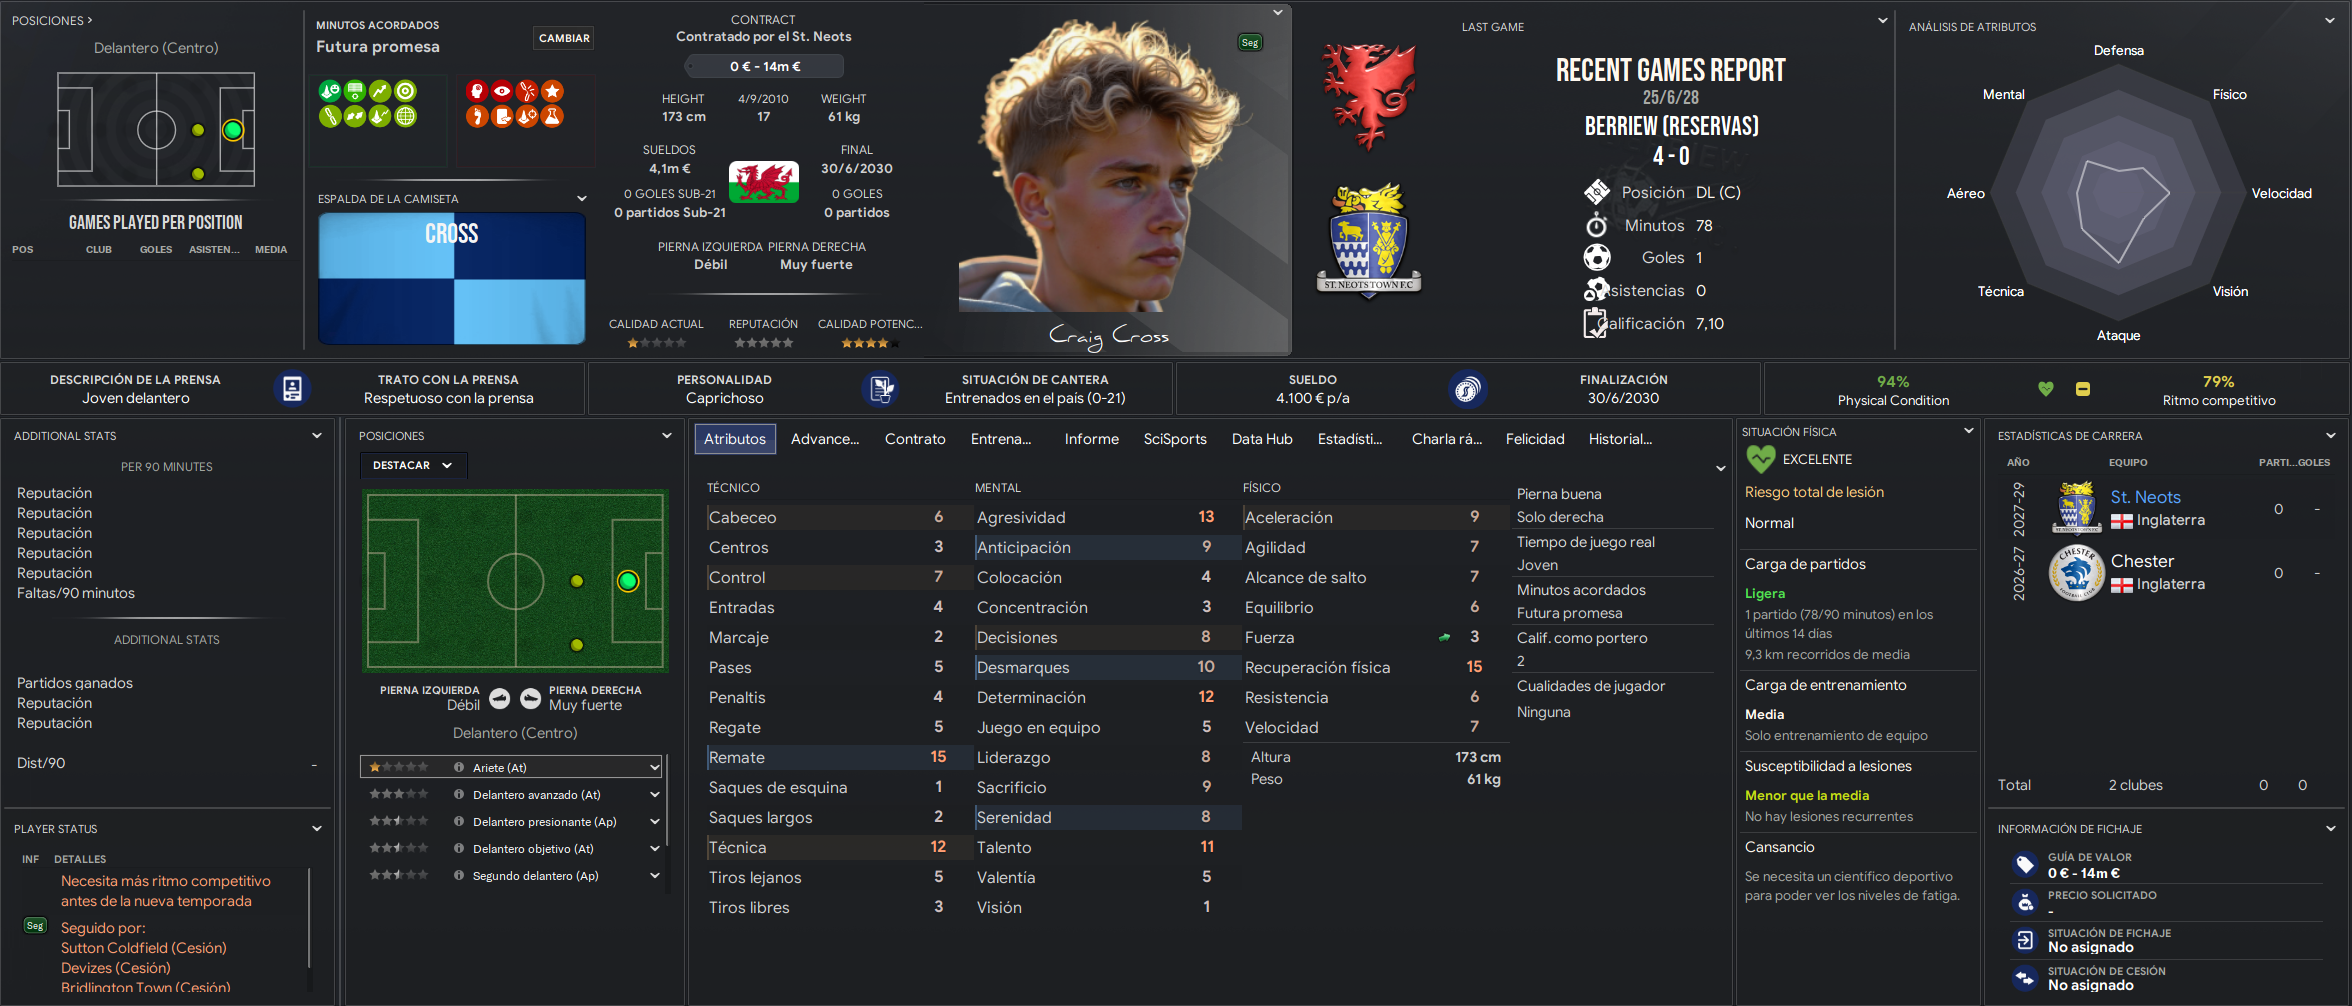Screen dimensions: 2352x1006
Task: Collapse the Additional Stats panel chevron
Action: click(x=317, y=436)
